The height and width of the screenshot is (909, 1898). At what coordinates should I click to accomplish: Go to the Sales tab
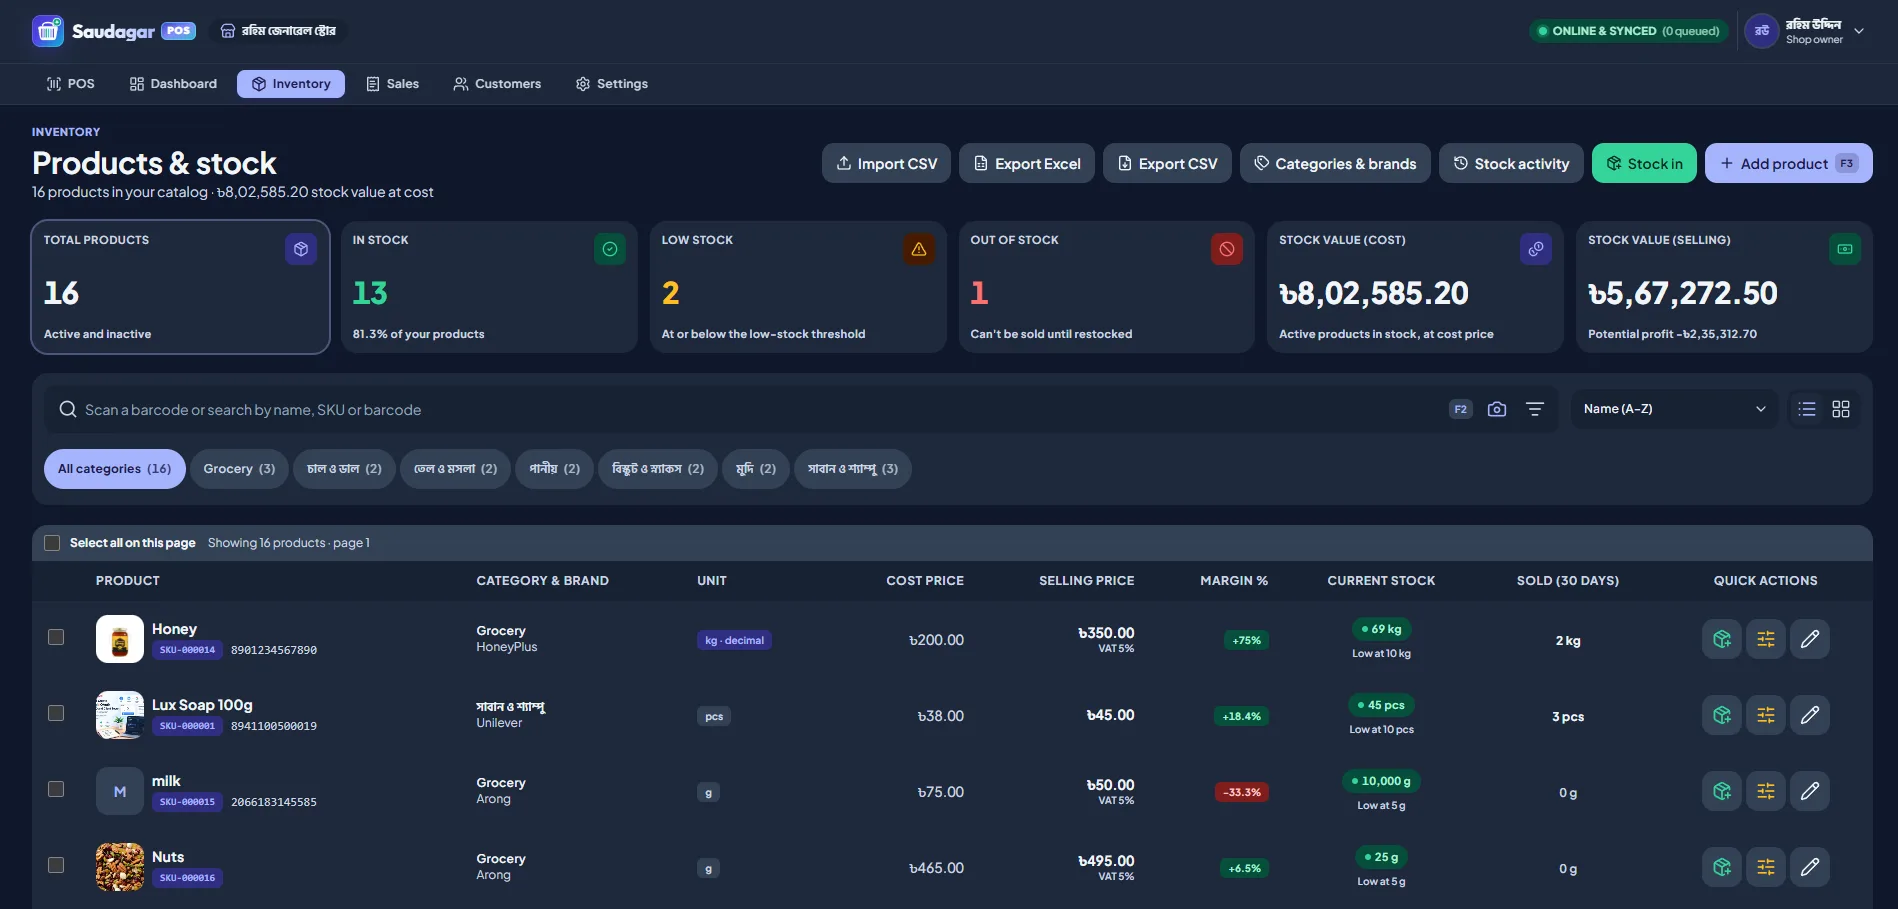pyautogui.click(x=392, y=84)
